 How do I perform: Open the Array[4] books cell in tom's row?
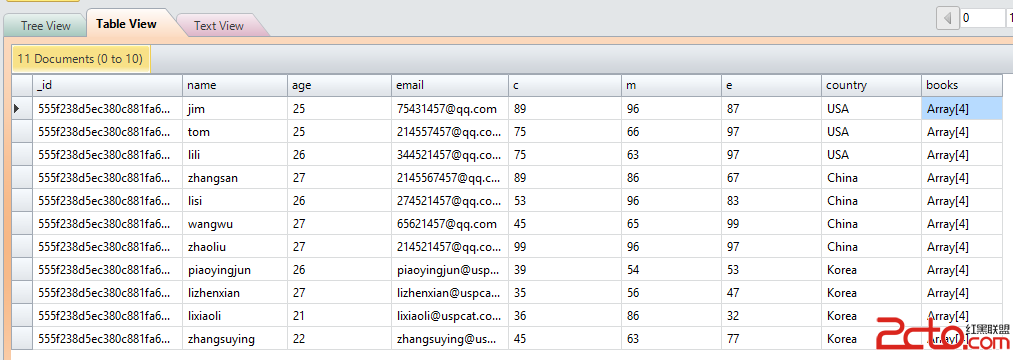click(962, 132)
